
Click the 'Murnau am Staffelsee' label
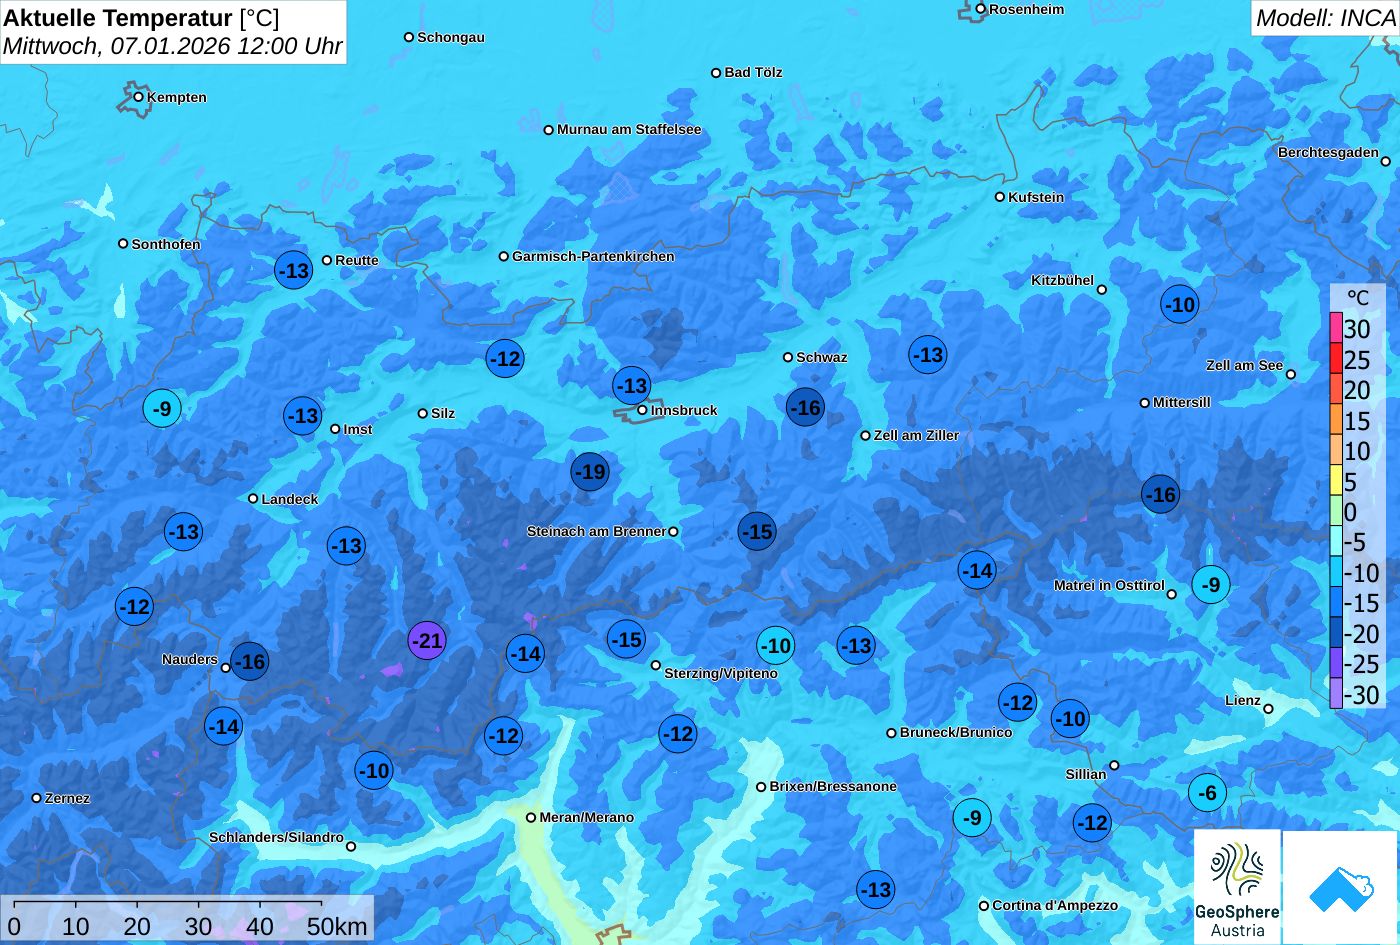tap(629, 129)
